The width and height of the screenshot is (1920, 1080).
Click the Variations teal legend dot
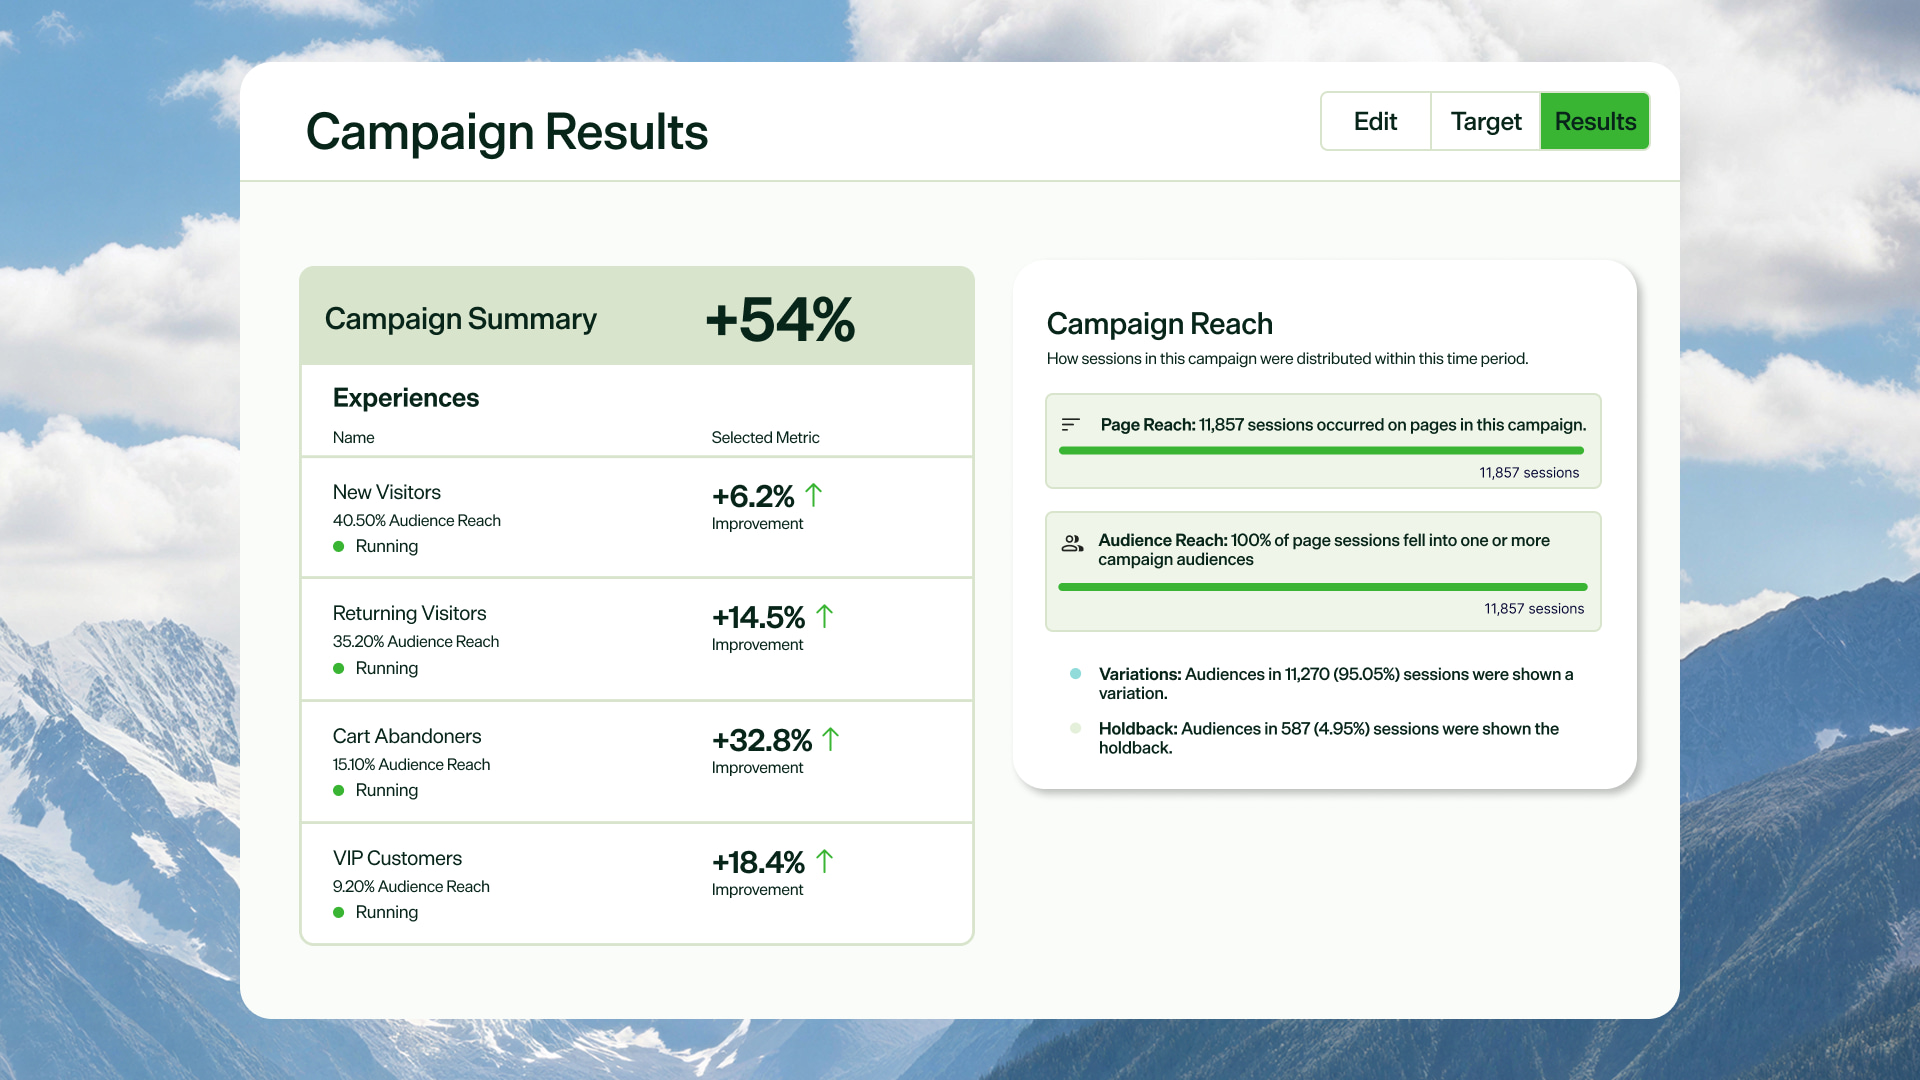click(1076, 674)
